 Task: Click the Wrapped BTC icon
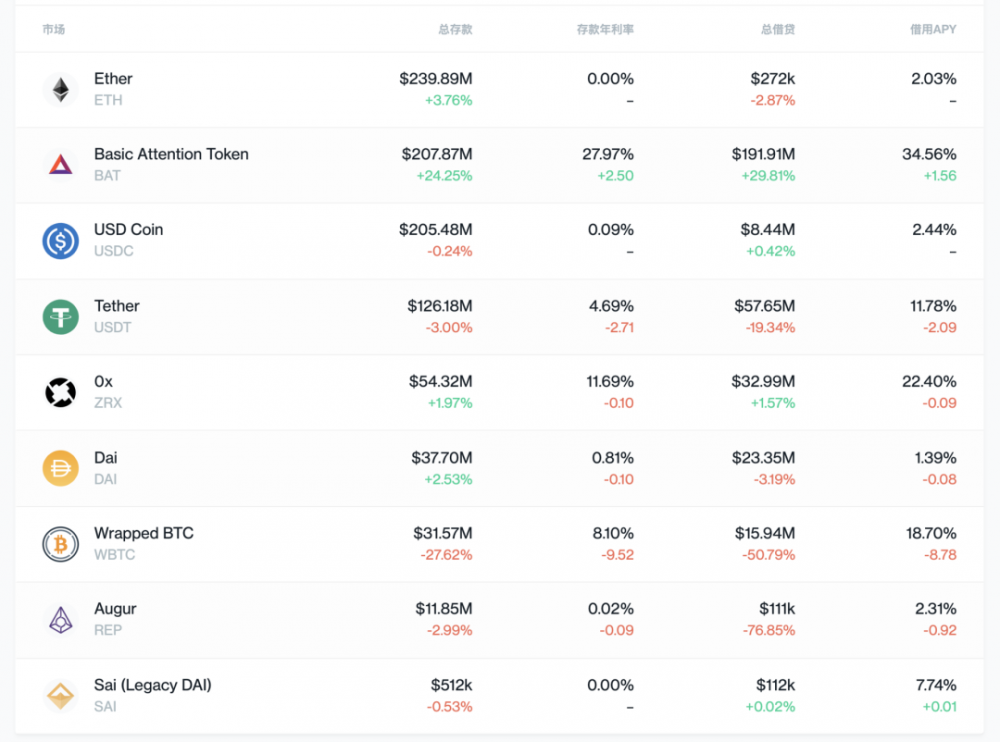pos(60,544)
